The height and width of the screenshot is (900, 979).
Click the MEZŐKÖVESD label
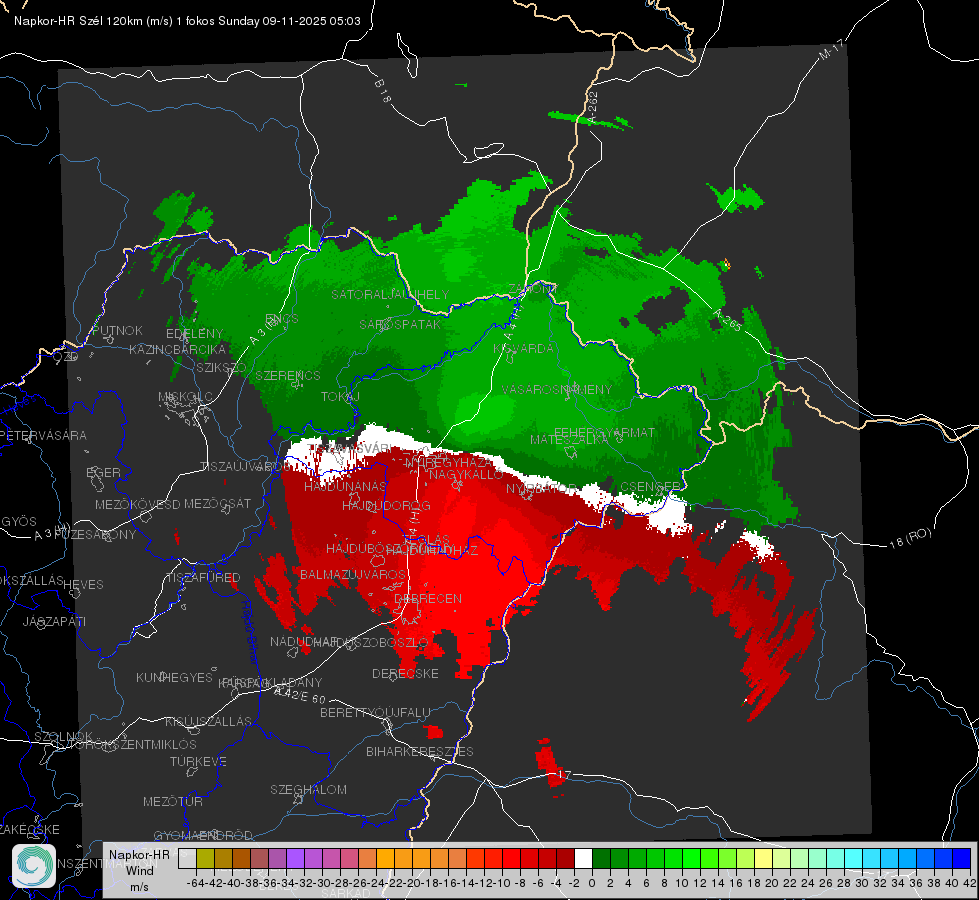click(x=137, y=504)
